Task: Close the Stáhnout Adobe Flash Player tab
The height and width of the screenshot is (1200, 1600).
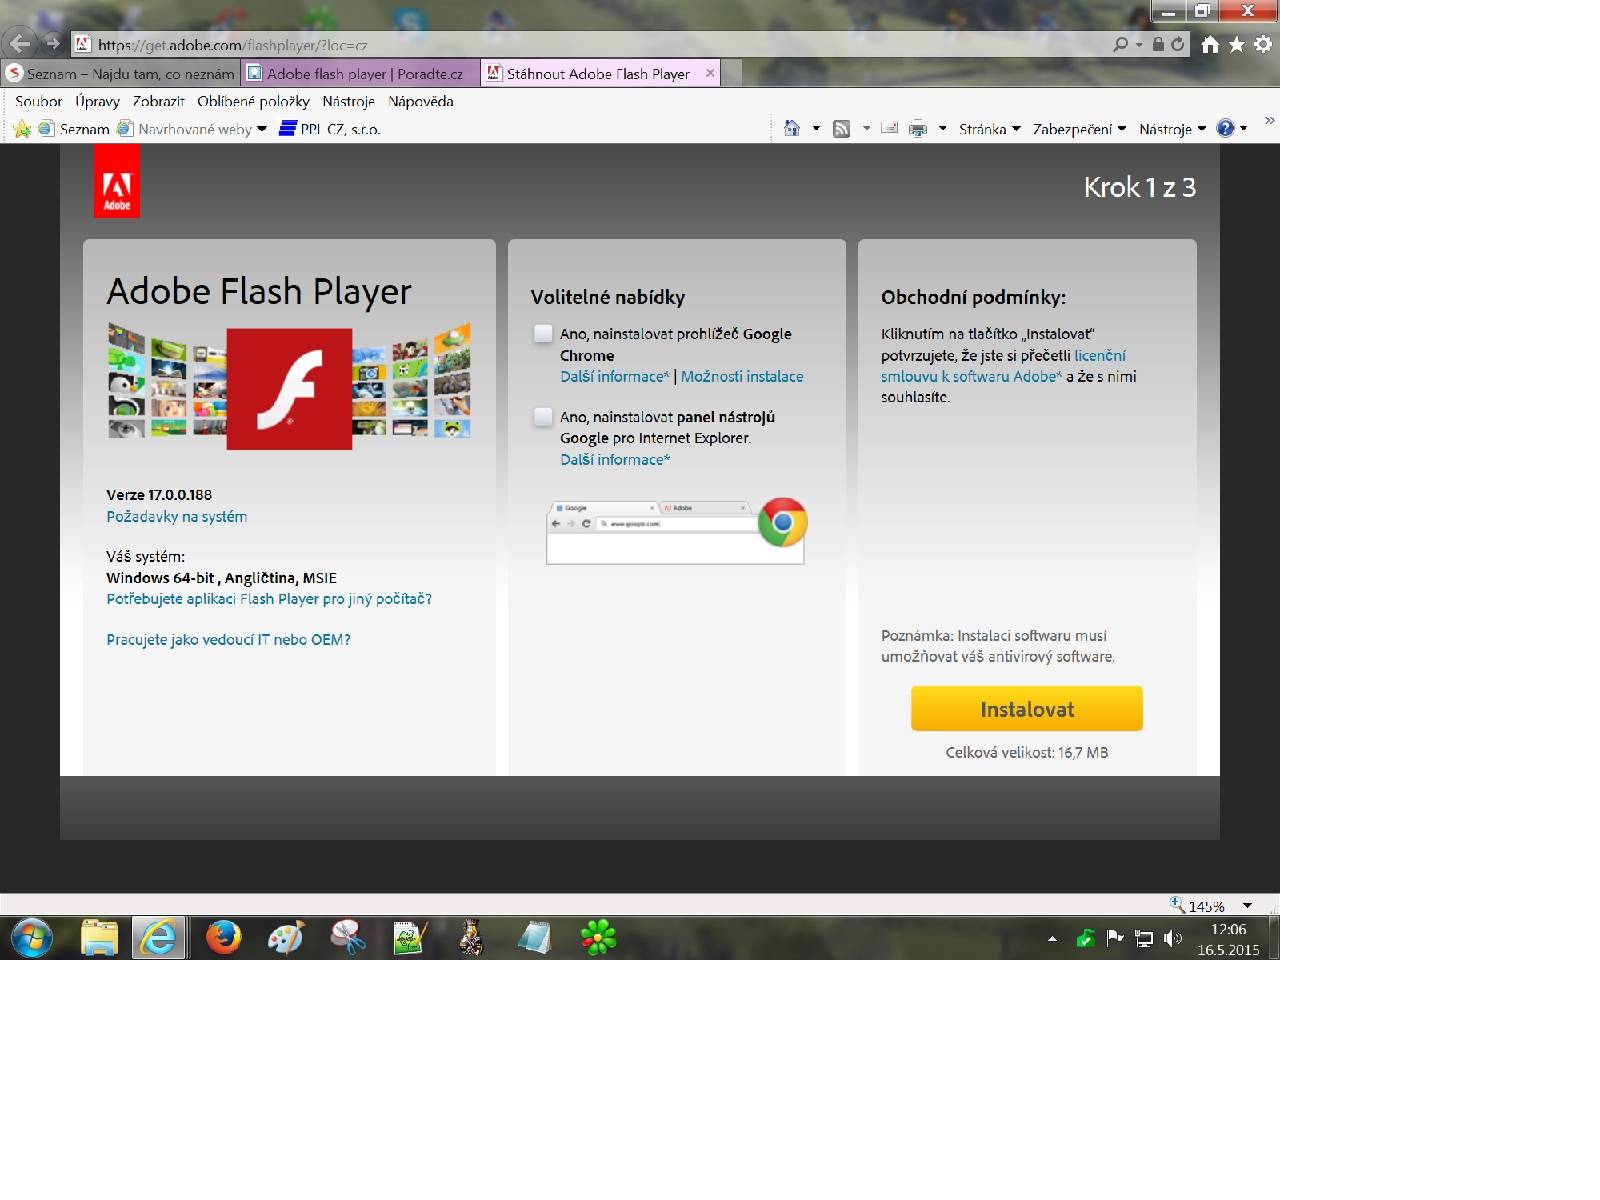Action: point(710,73)
